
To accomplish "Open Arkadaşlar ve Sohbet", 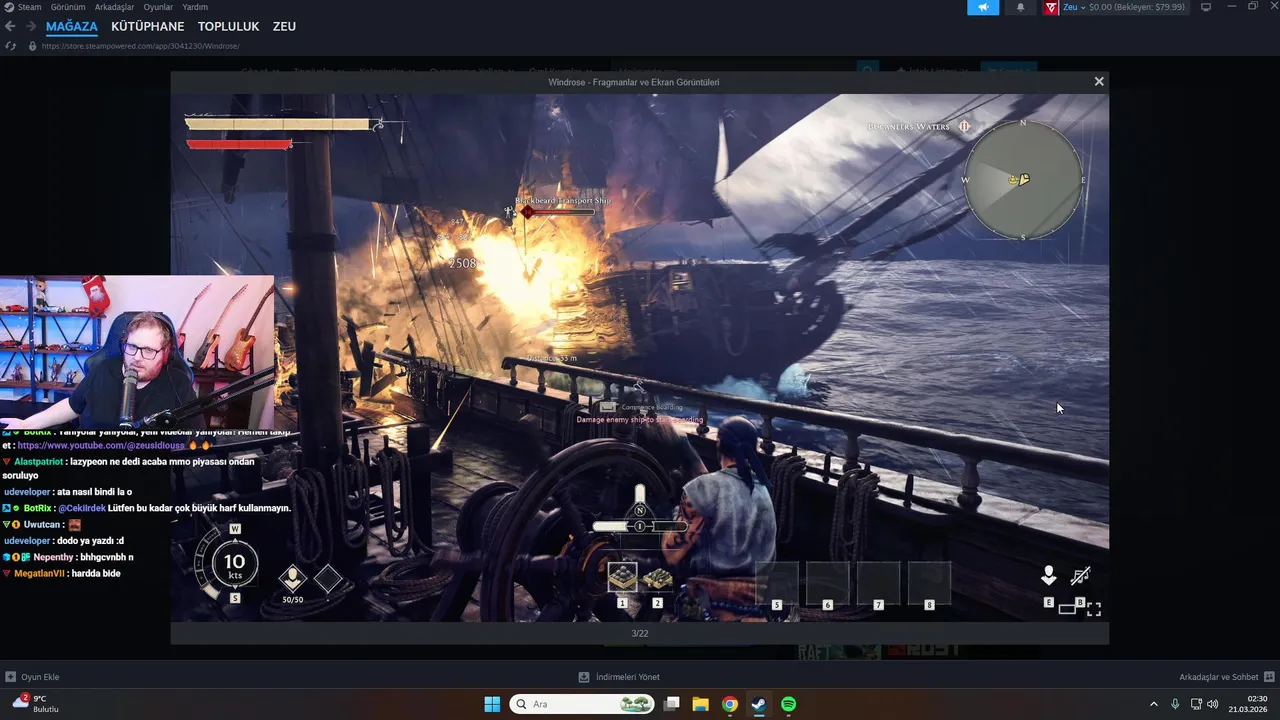I will [1226, 677].
